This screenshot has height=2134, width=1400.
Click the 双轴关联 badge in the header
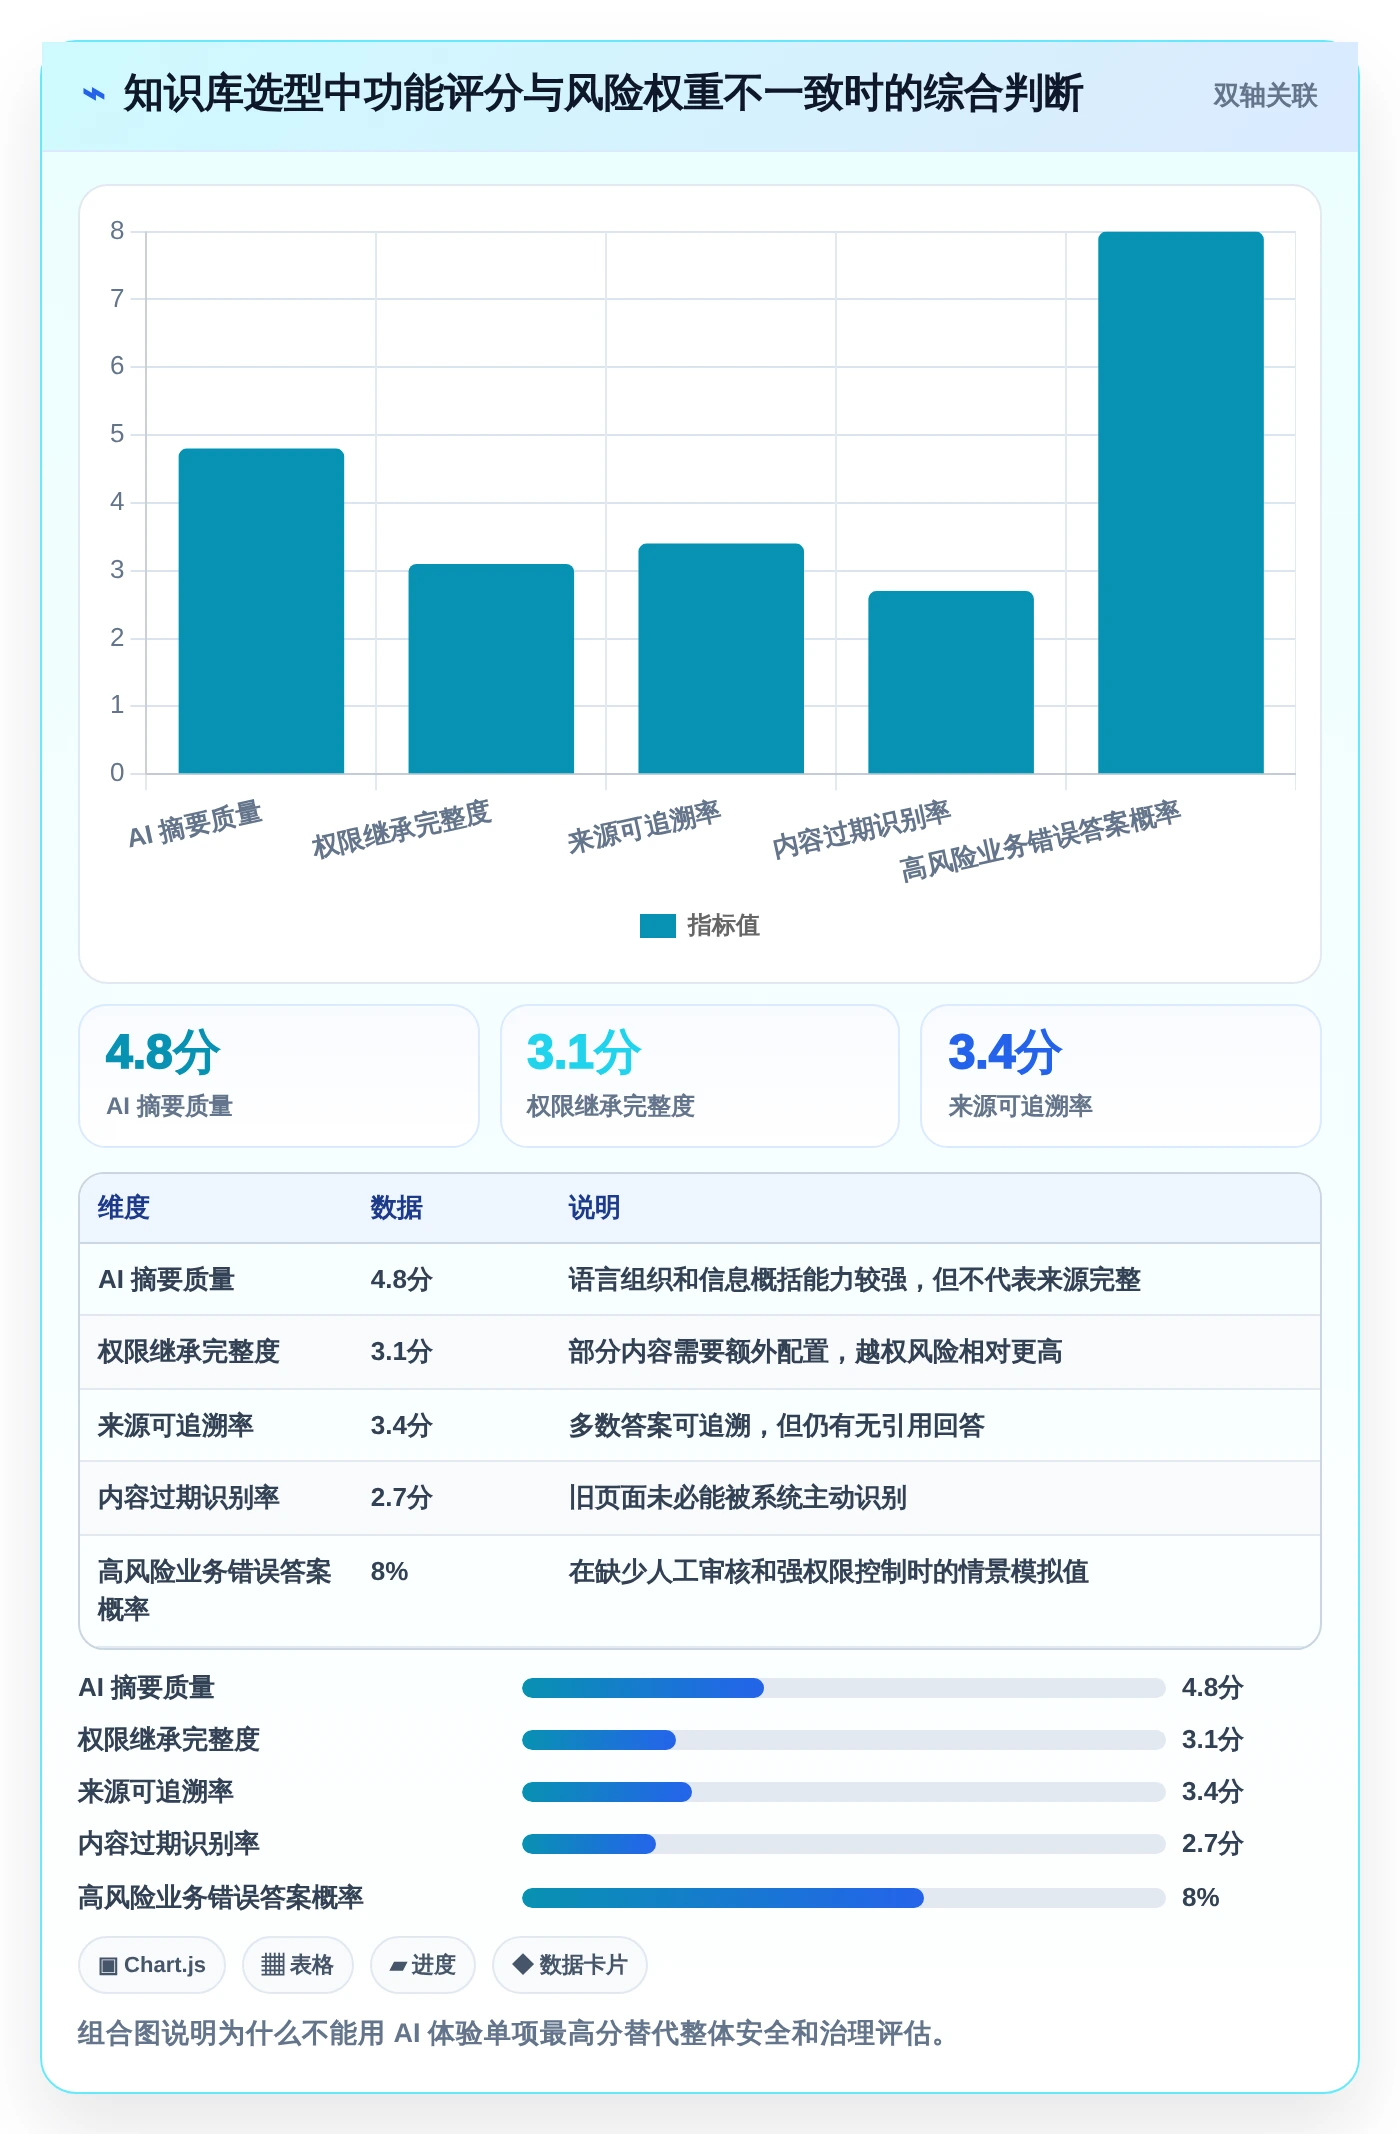tap(1265, 95)
